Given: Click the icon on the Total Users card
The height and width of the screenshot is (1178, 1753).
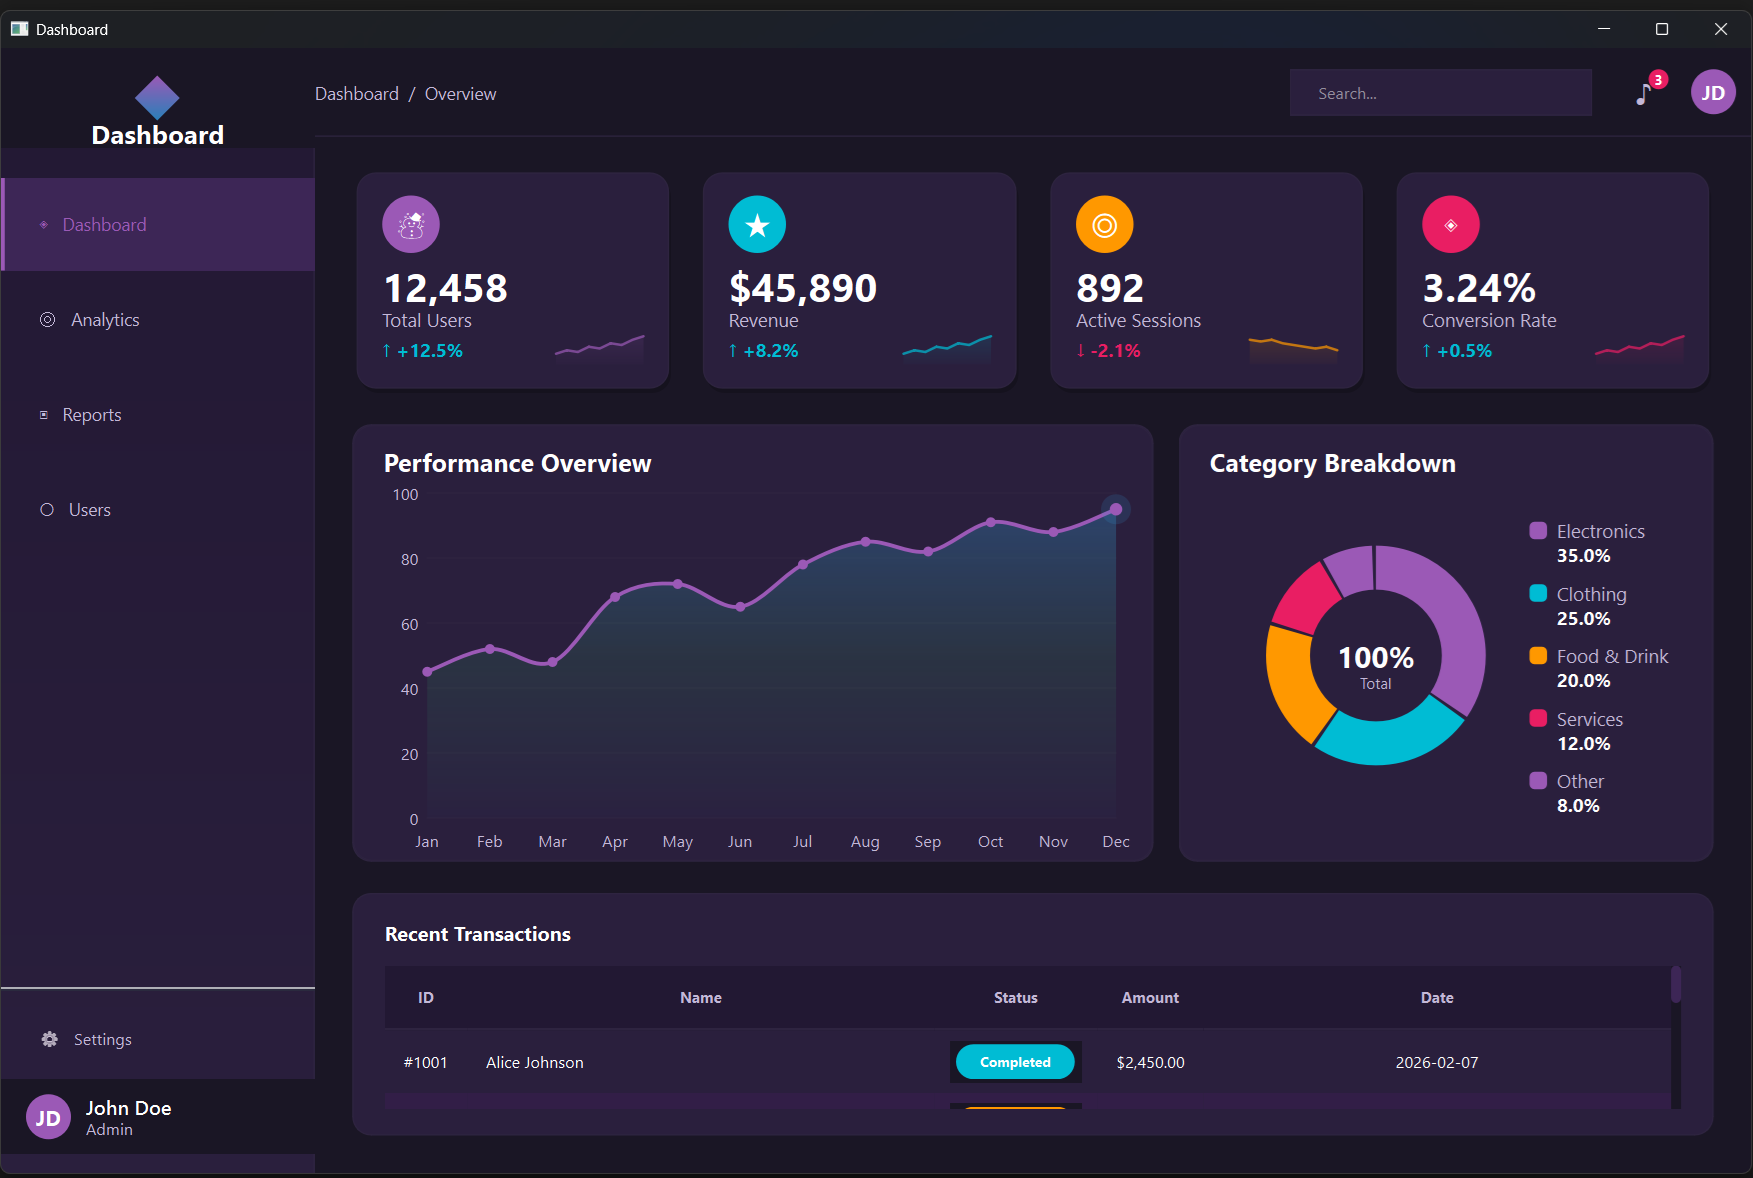Looking at the screenshot, I should pyautogui.click(x=410, y=224).
